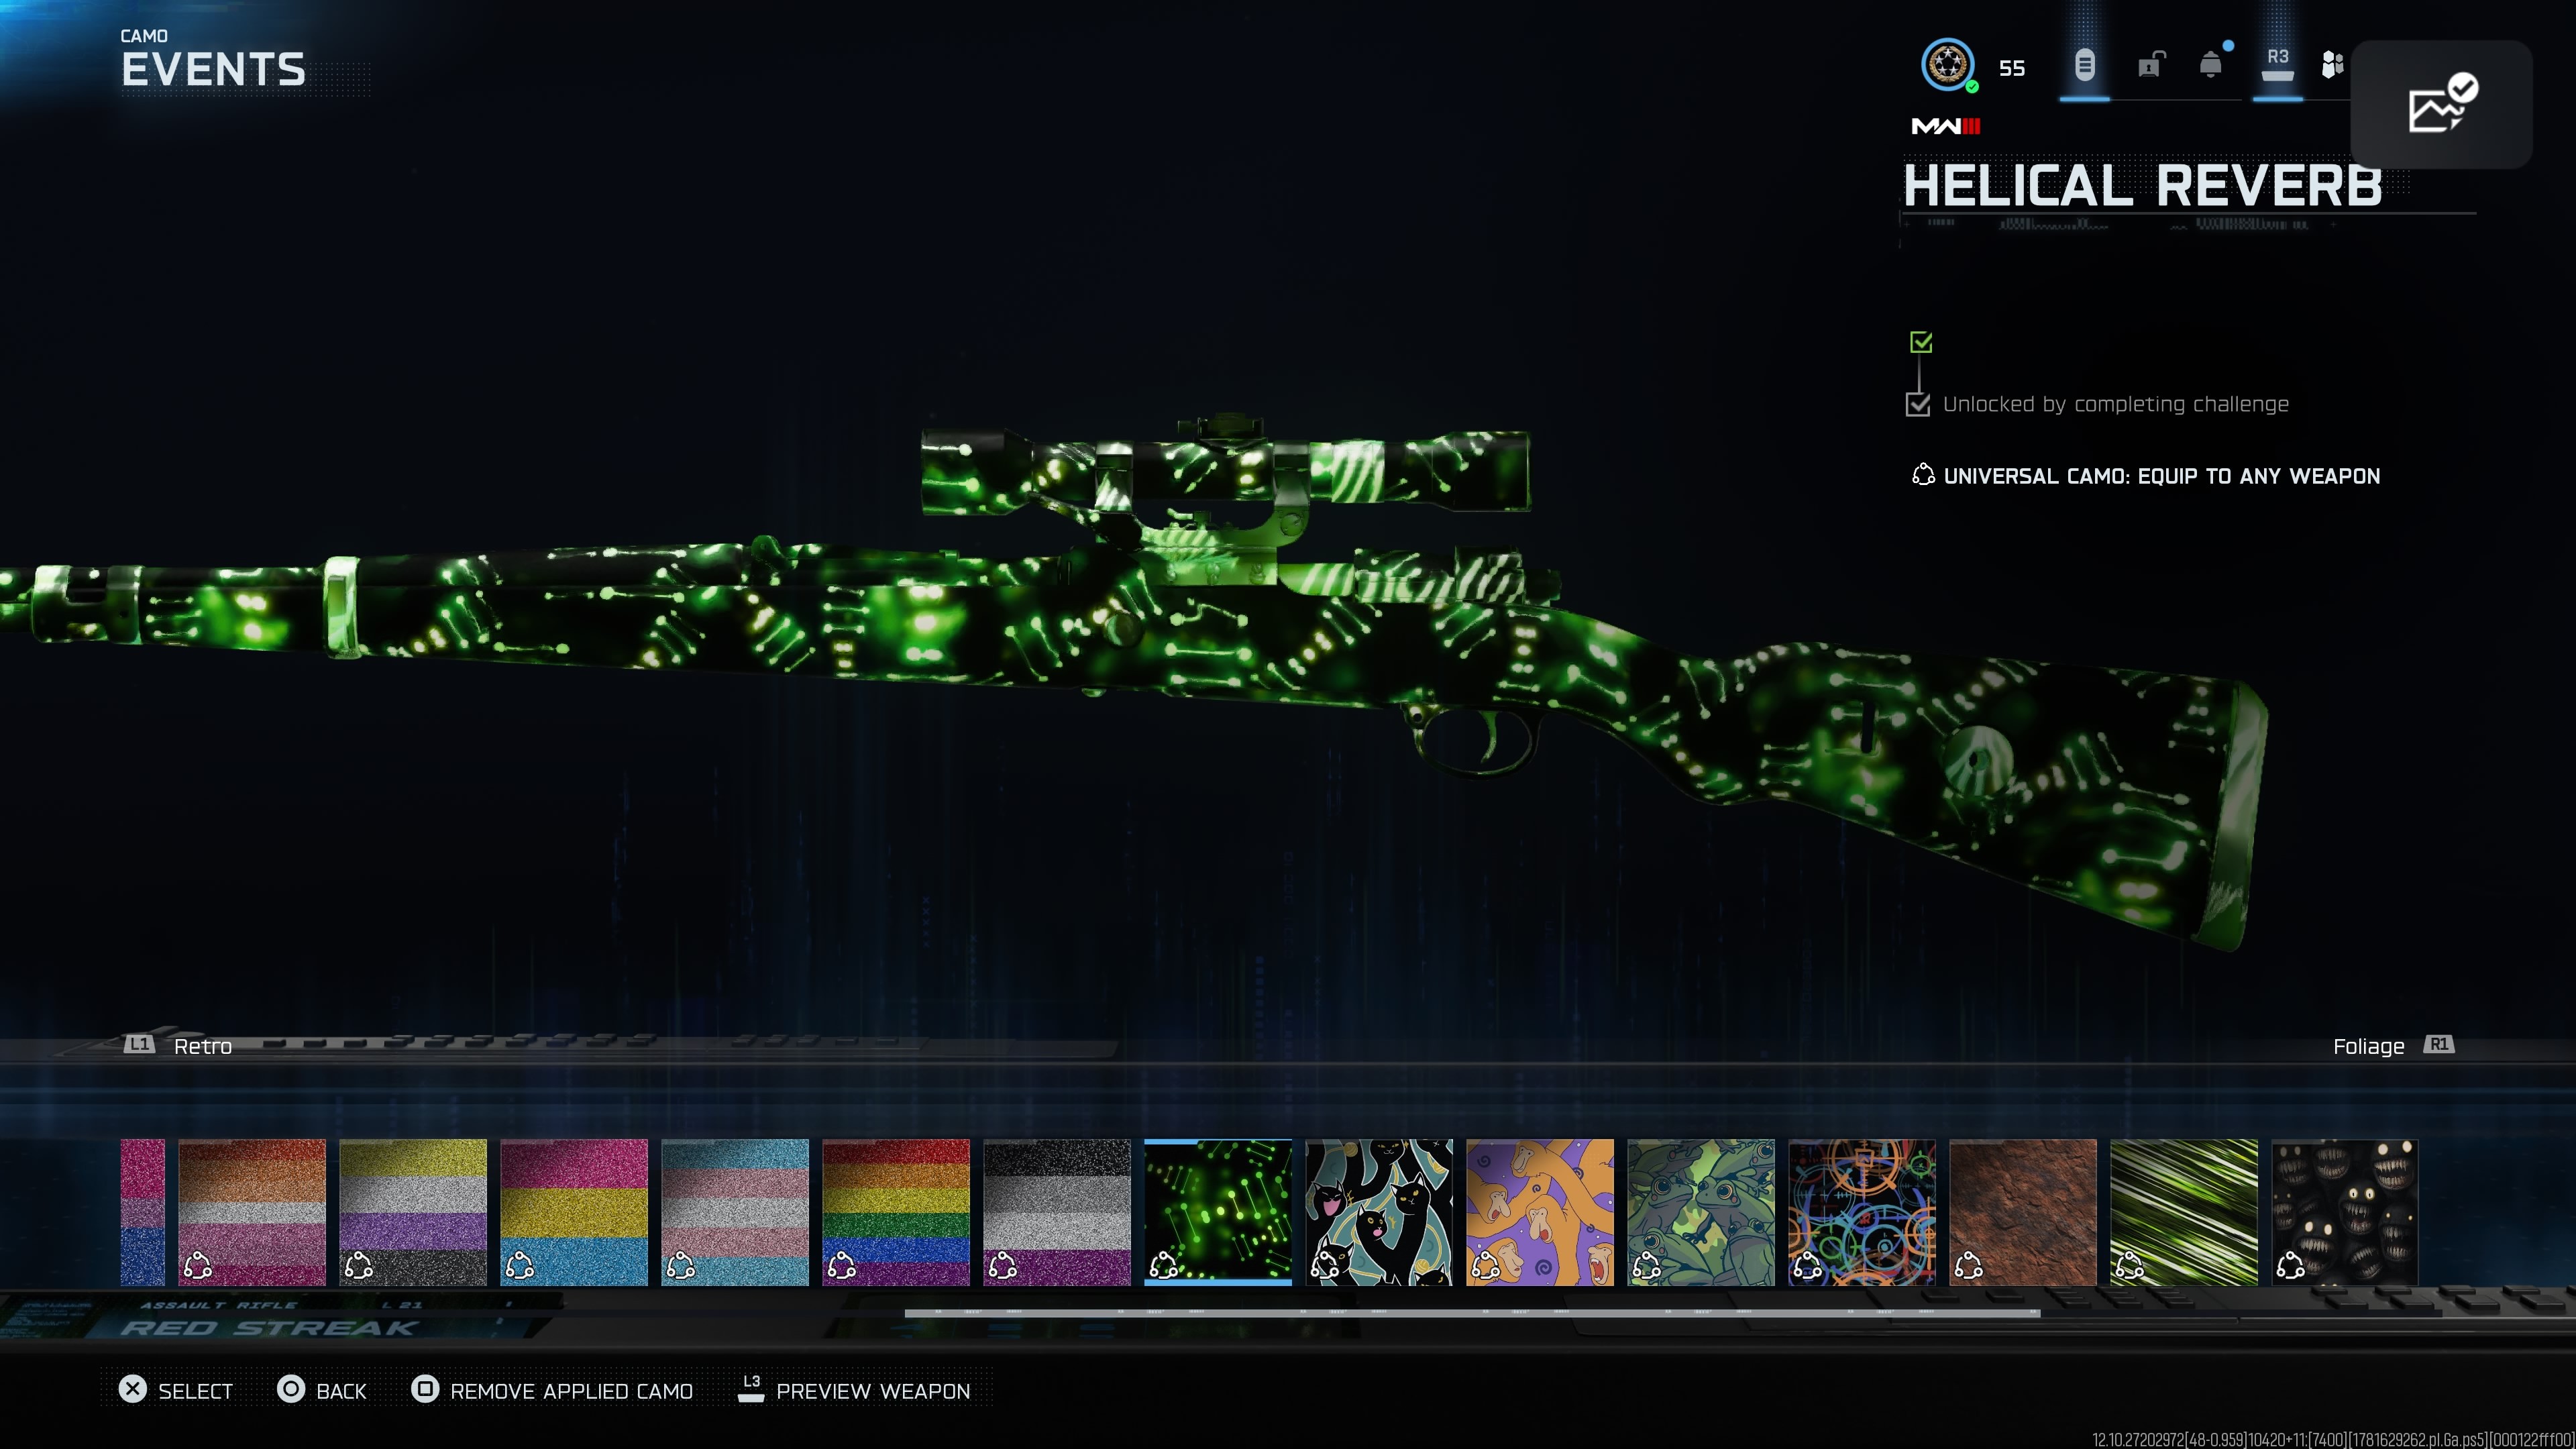Click the screenshot saved notification
Screen dimensions: 2576x1449
tap(2441, 104)
